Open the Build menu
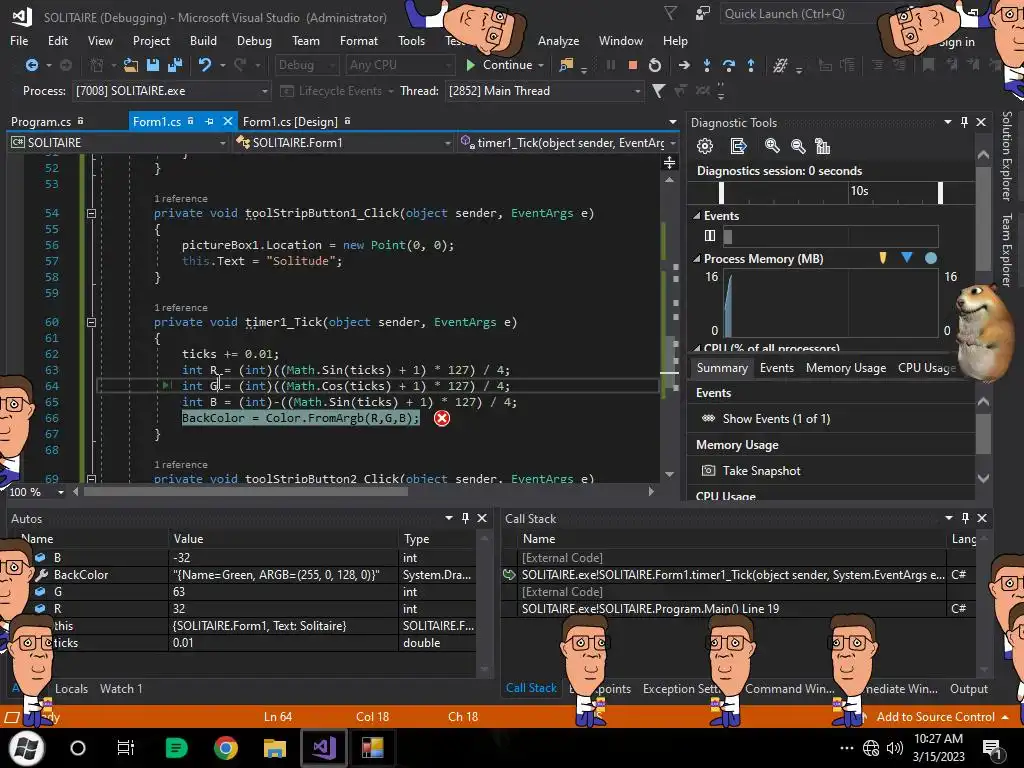The height and width of the screenshot is (768, 1024). point(203,40)
